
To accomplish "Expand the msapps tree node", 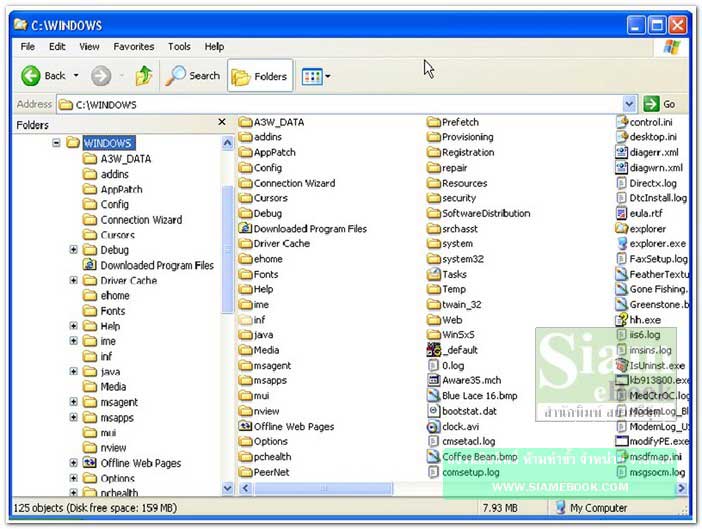I will (73, 417).
